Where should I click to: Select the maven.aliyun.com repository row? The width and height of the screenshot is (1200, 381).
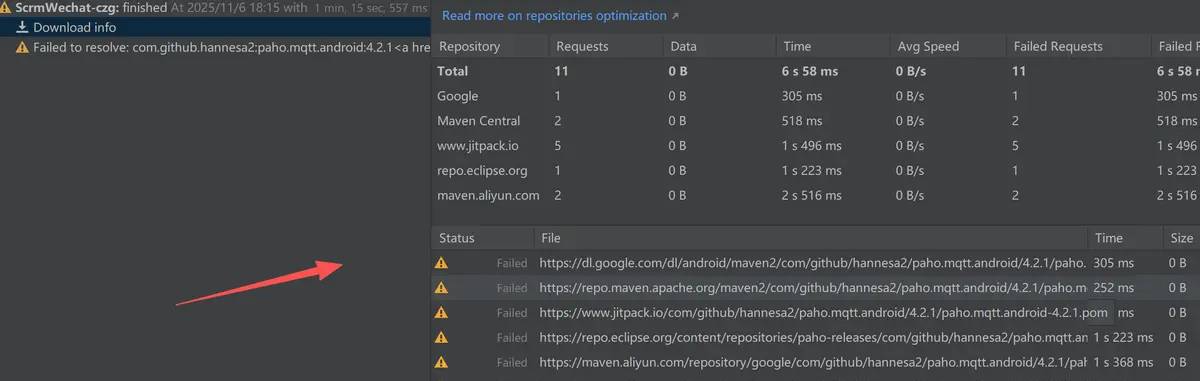click(815, 195)
